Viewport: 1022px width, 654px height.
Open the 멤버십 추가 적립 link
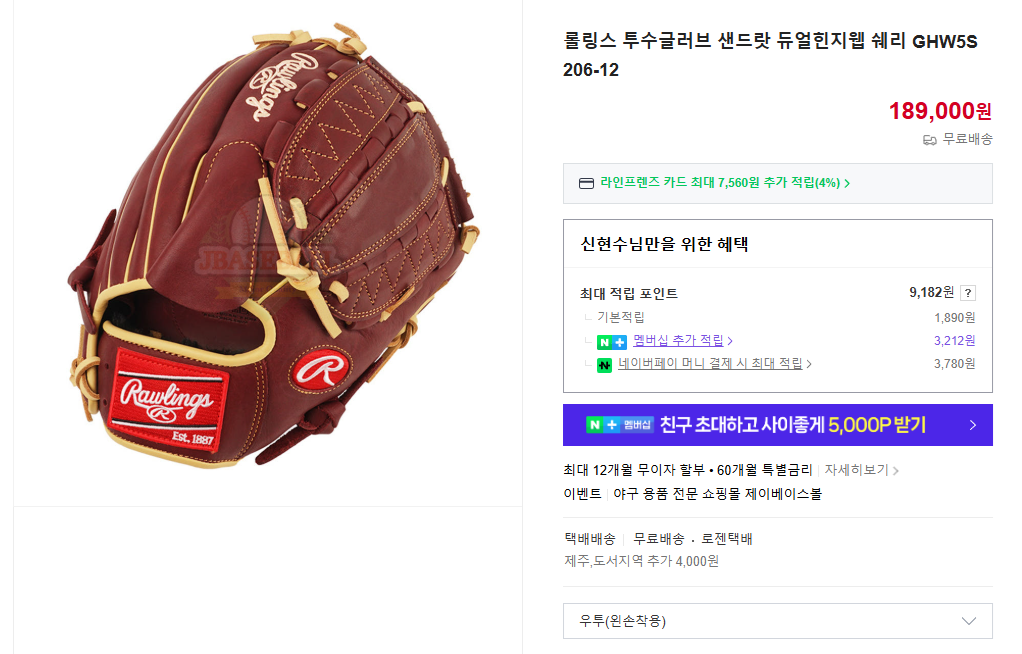coord(682,340)
